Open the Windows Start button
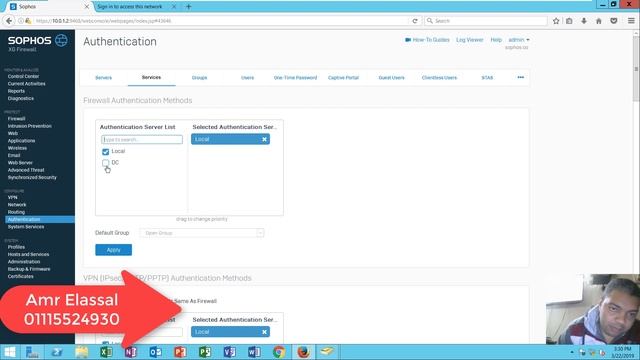 (x=10, y=352)
